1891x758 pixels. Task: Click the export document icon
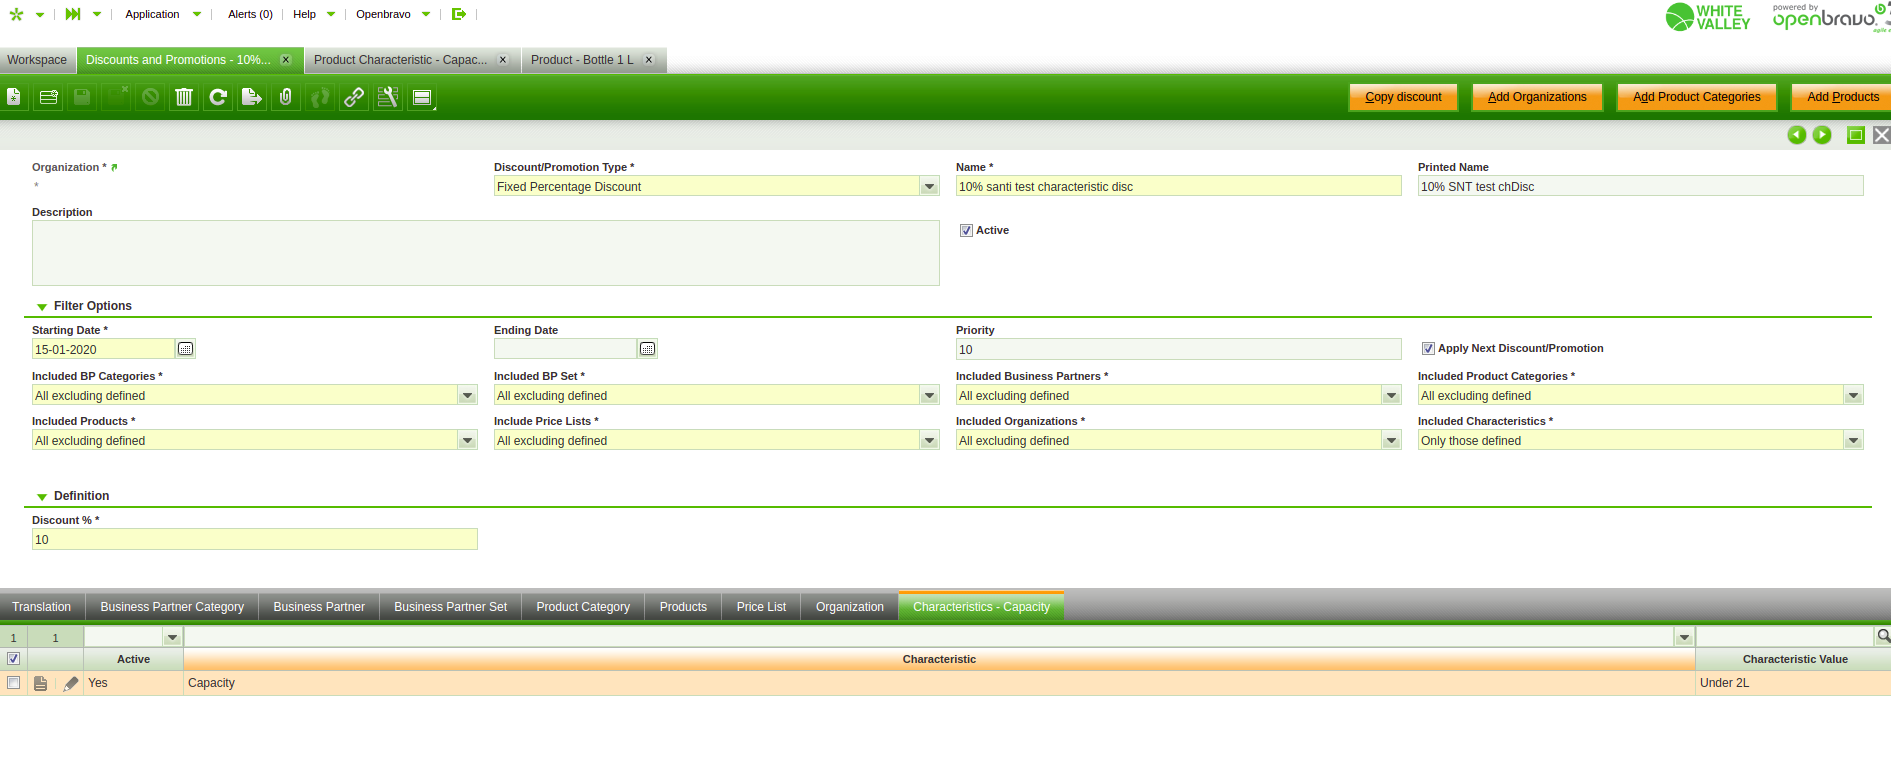pyautogui.click(x=252, y=97)
